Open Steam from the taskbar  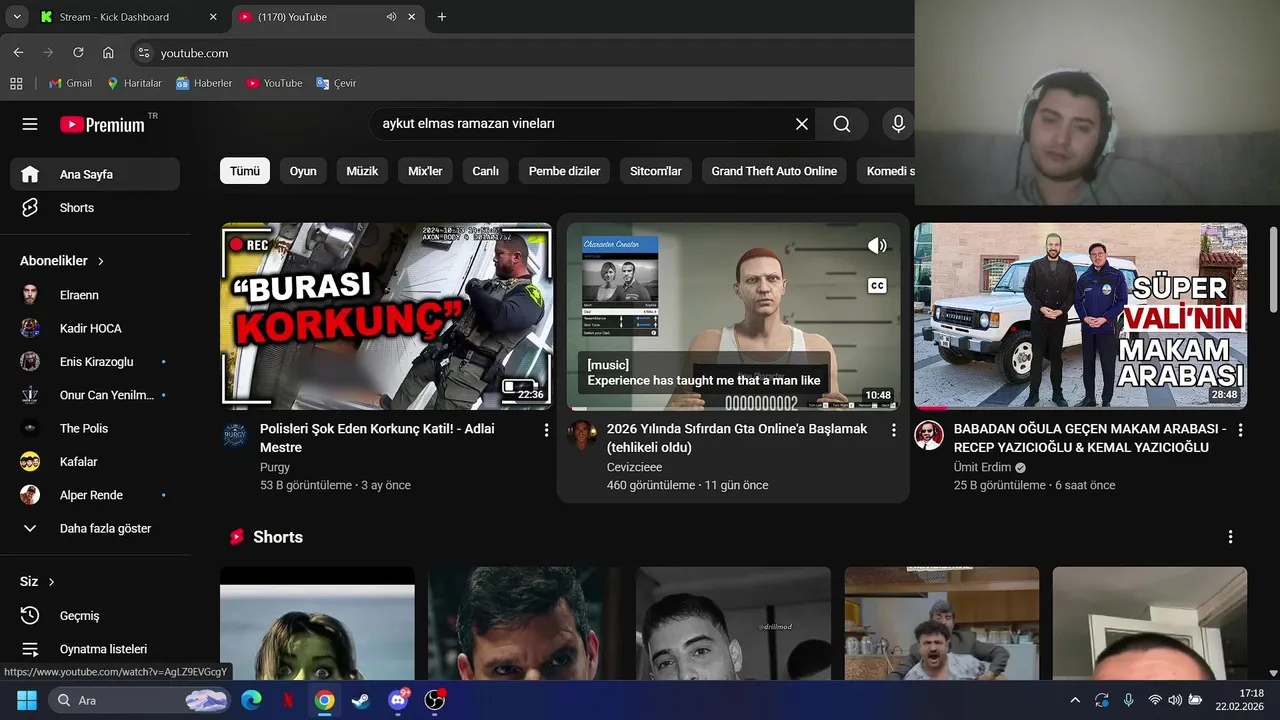point(361,700)
